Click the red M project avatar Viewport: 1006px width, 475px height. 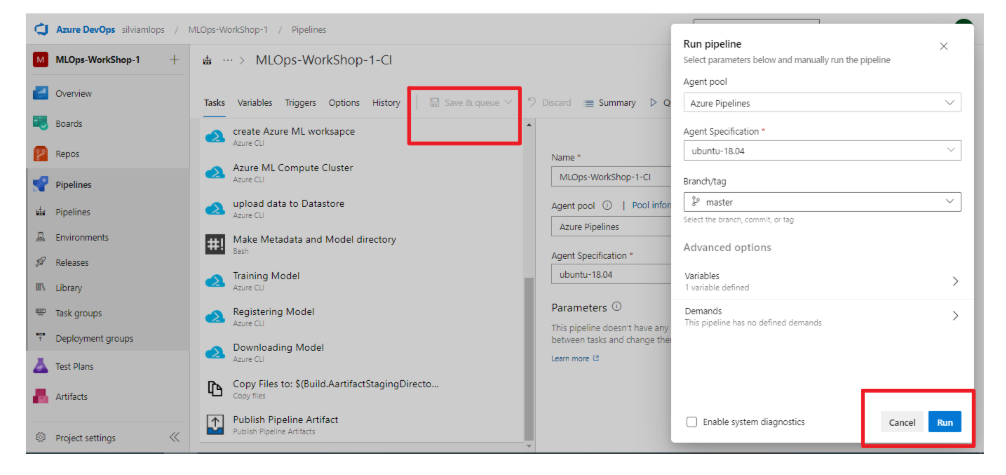40,60
